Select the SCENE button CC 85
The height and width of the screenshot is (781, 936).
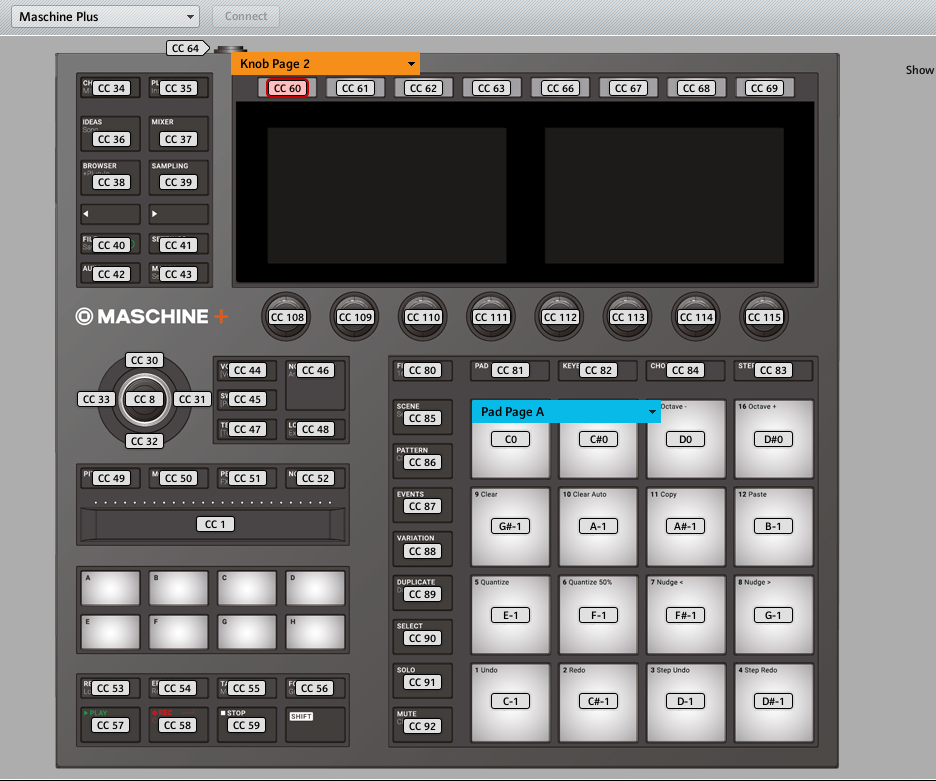423,417
